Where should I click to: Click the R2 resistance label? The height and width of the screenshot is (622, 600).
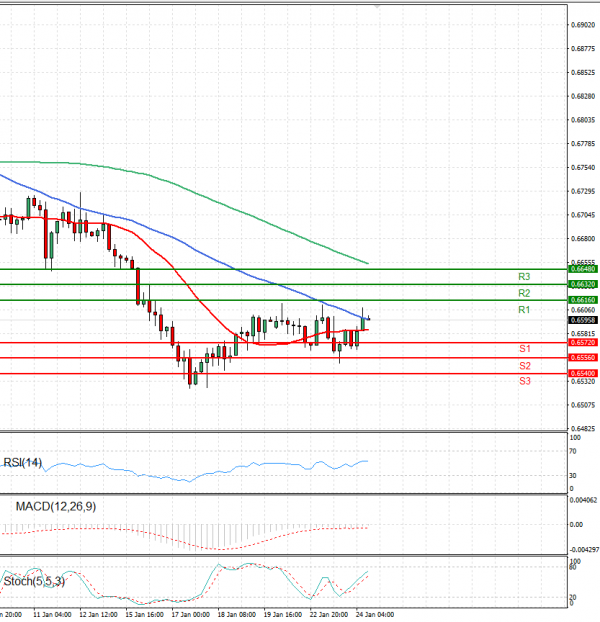(x=524, y=293)
